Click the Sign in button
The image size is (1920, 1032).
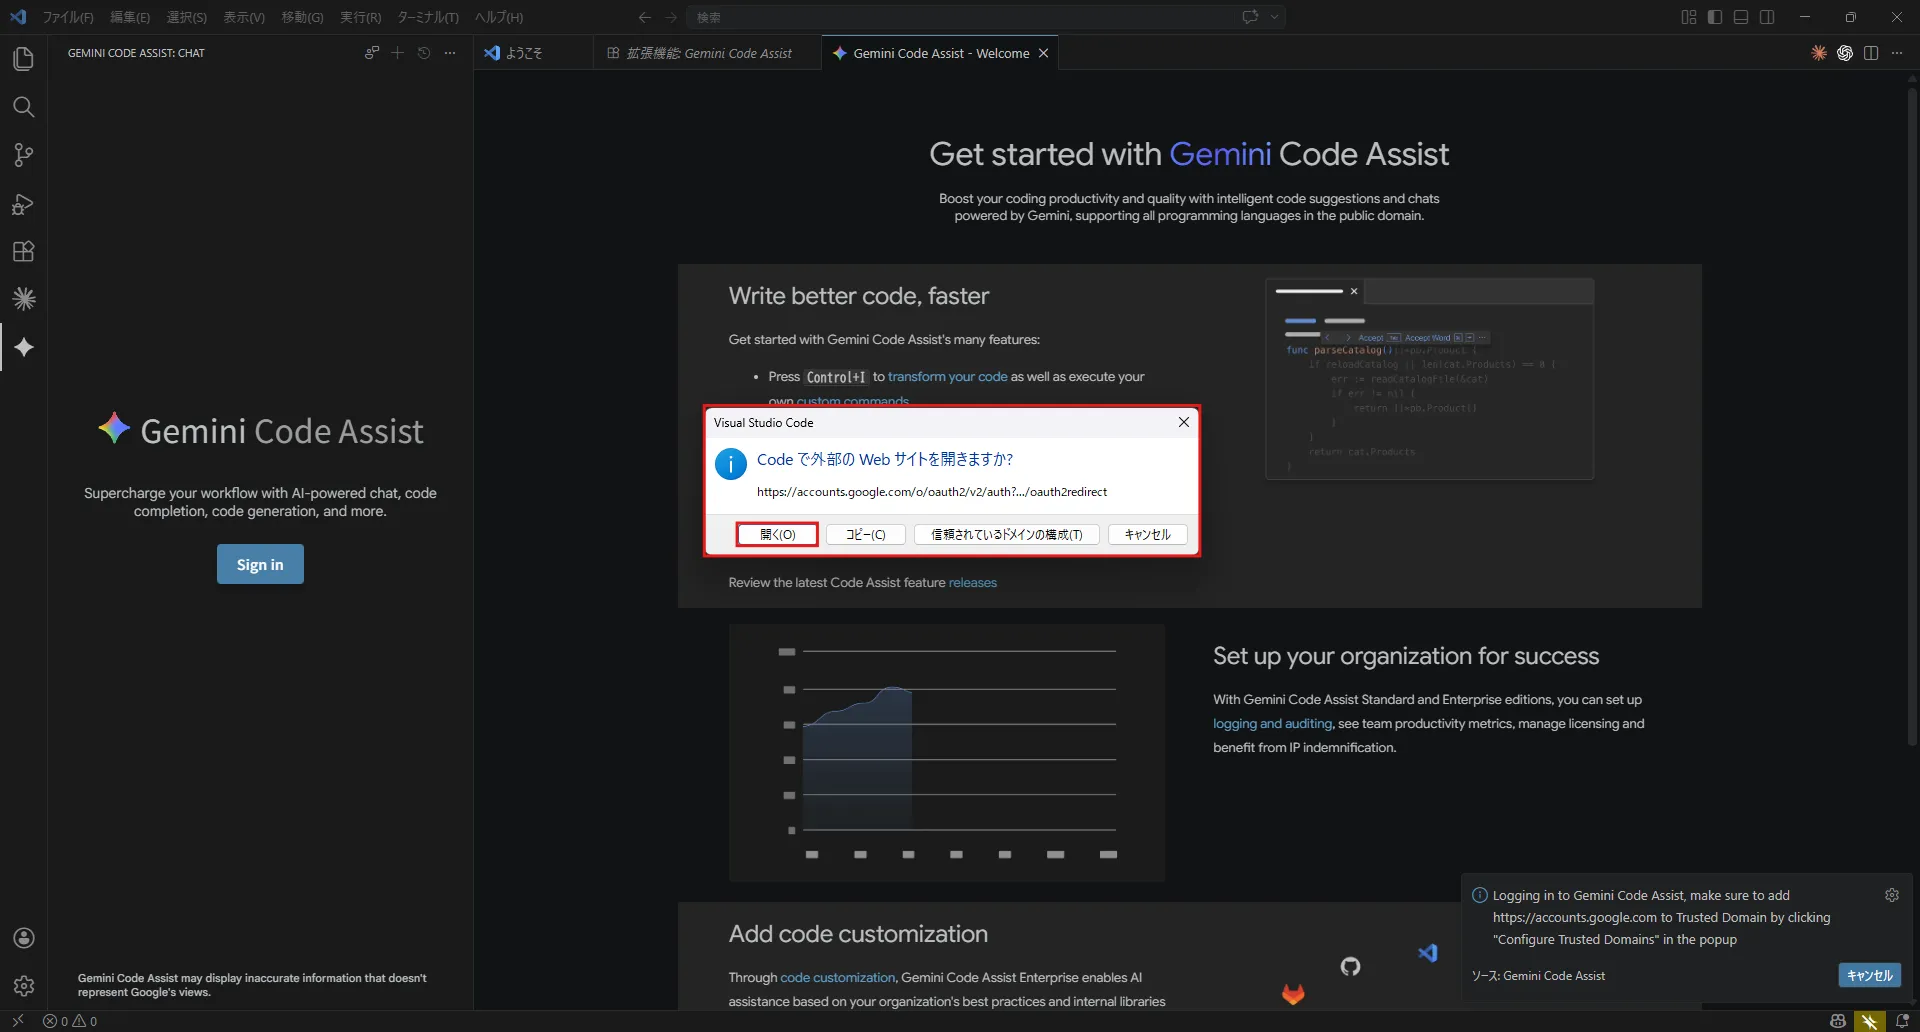(x=260, y=564)
